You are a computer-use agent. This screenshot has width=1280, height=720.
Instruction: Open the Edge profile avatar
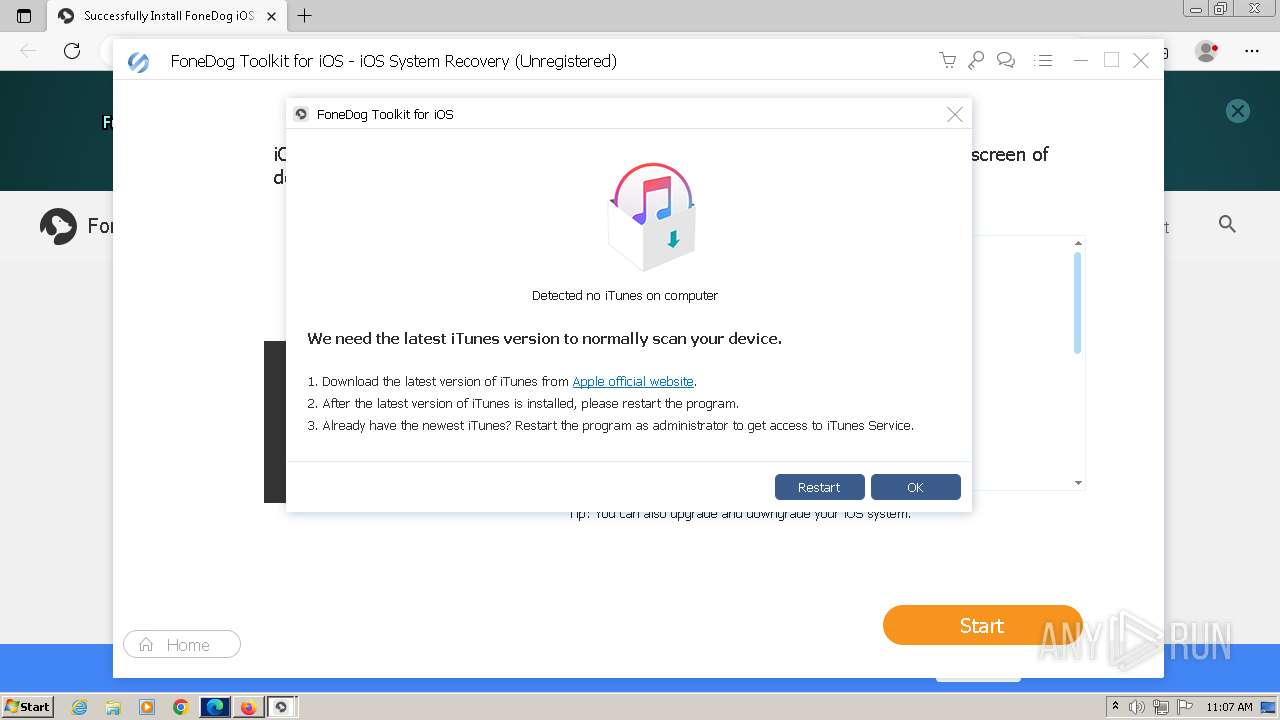pyautogui.click(x=1207, y=50)
